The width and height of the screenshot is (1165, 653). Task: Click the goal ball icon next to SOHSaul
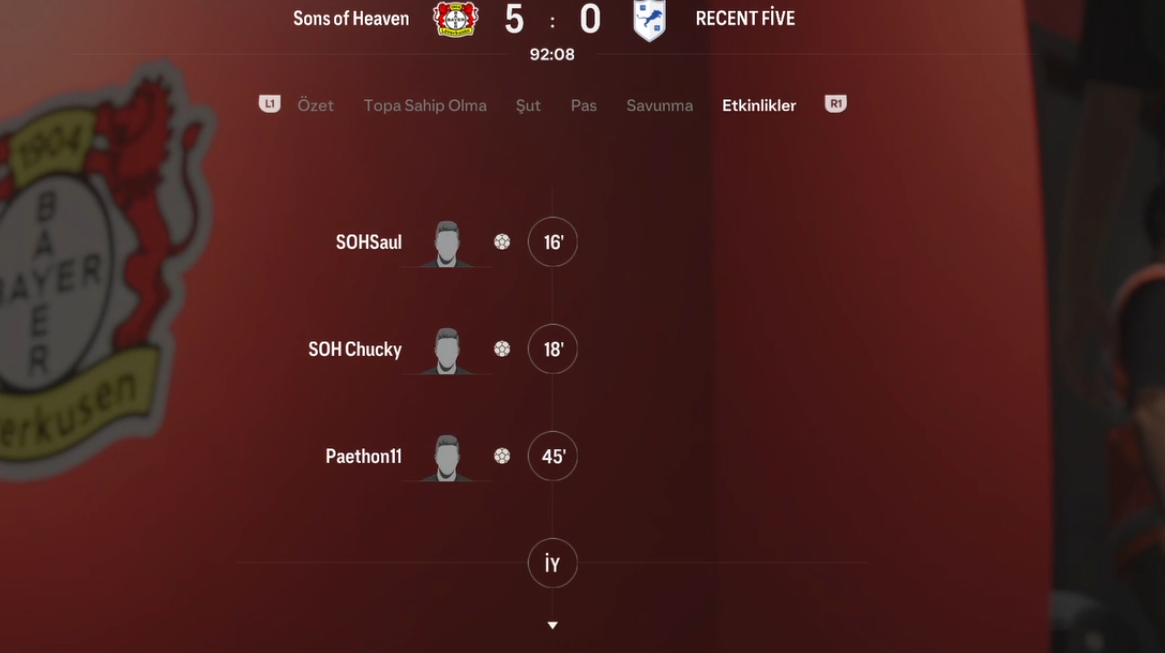click(502, 242)
